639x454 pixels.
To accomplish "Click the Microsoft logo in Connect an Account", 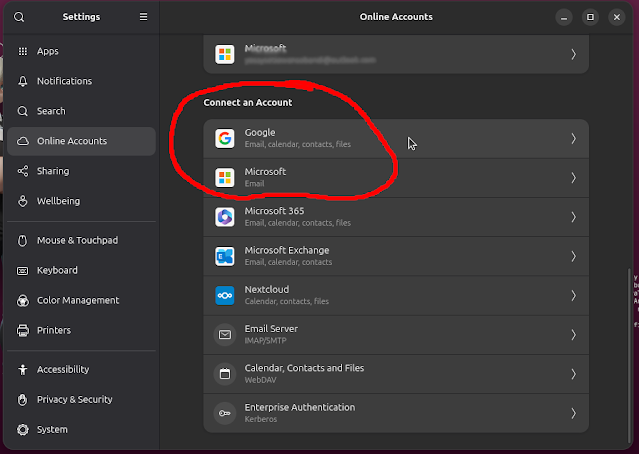I will (225, 178).
